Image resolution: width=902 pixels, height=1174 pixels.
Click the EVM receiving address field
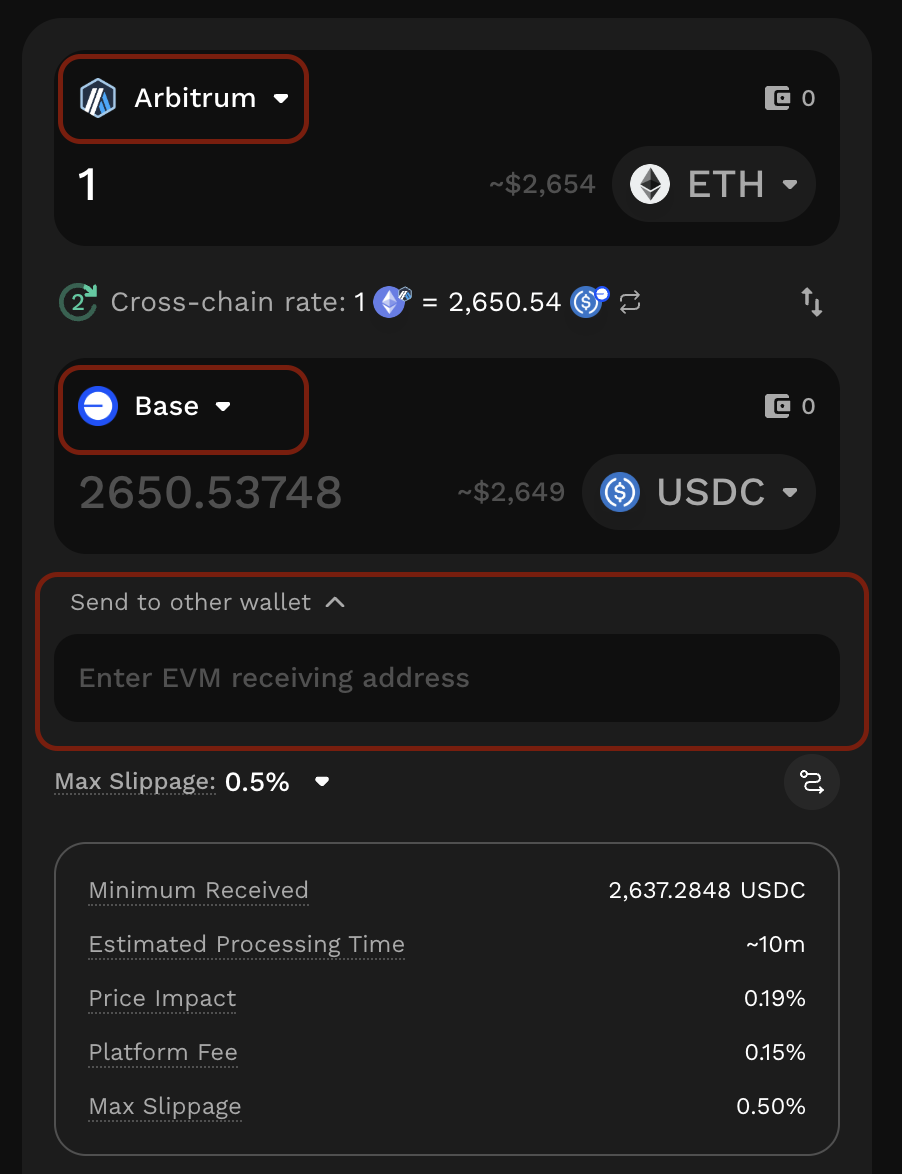(446, 678)
